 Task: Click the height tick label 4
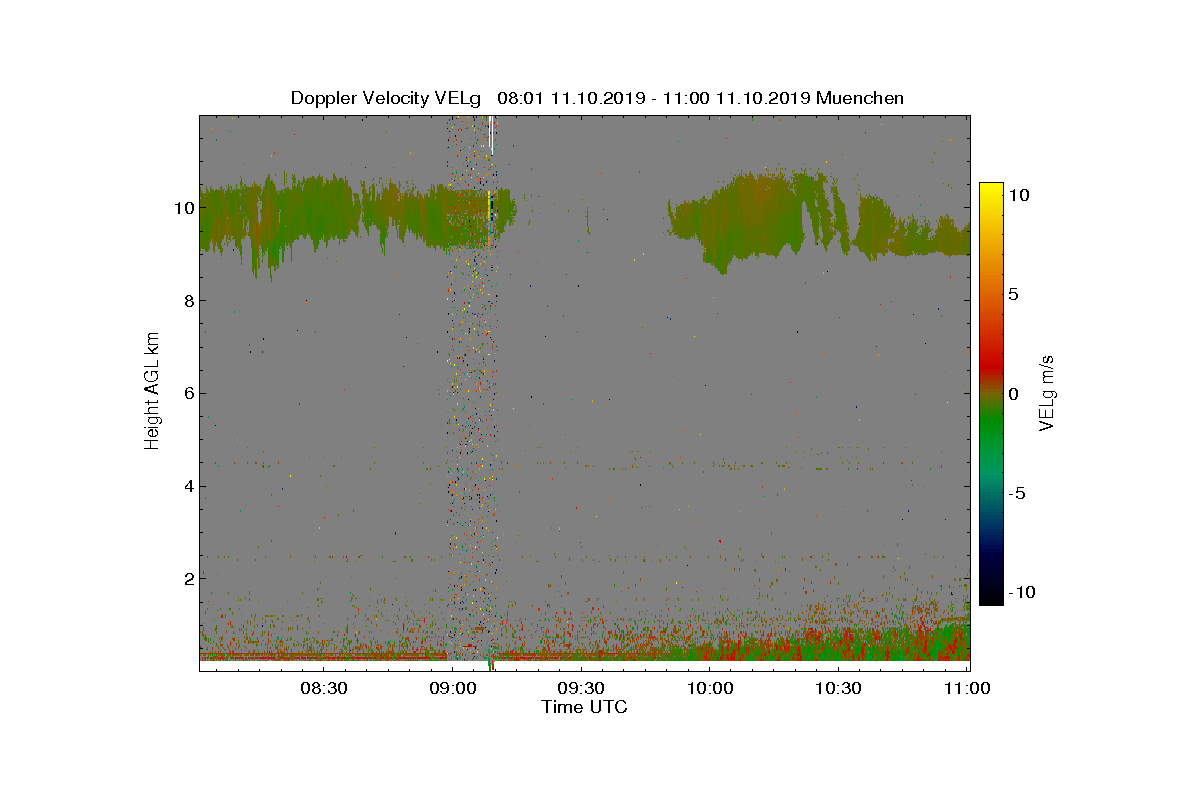click(189, 486)
